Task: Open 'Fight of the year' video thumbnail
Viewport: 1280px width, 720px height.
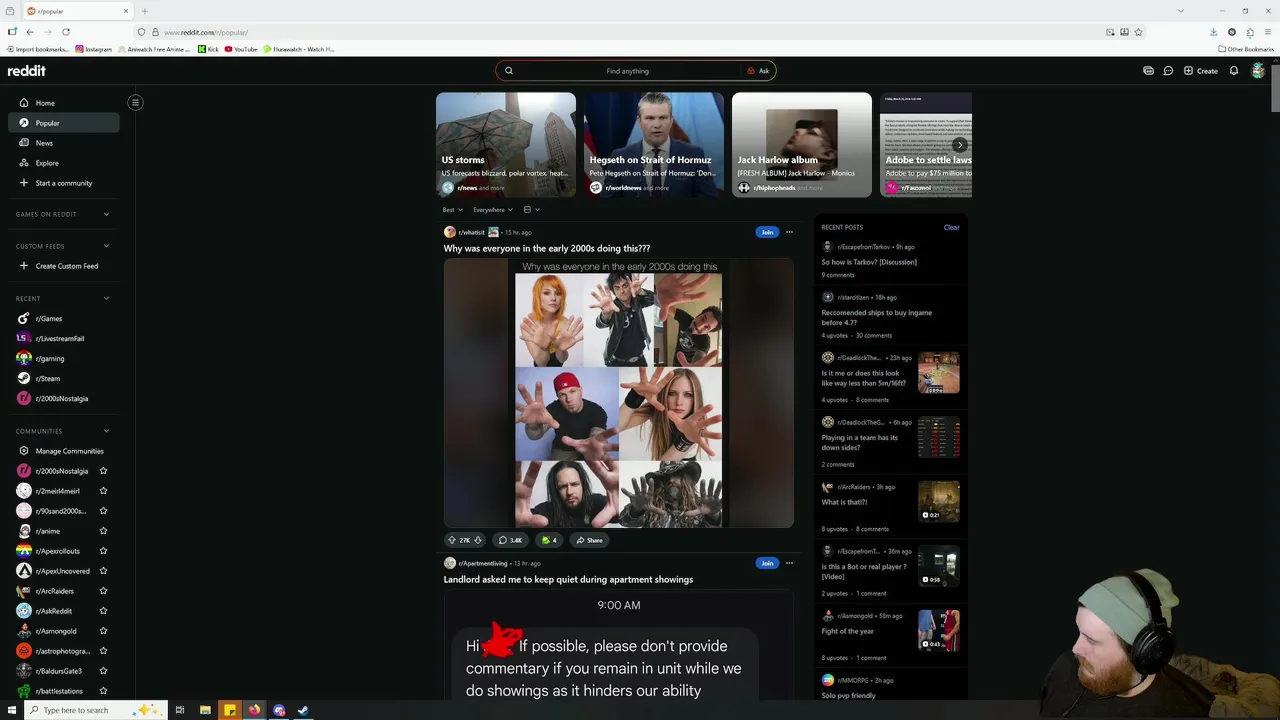Action: pyautogui.click(x=939, y=631)
